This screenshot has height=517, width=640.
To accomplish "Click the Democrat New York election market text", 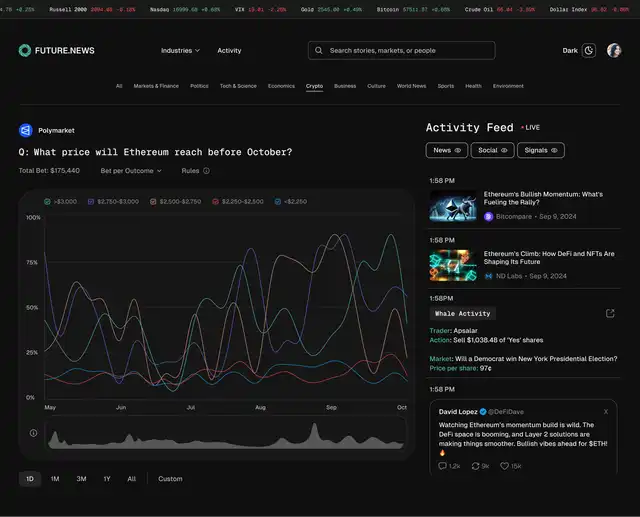I will click(x=536, y=359).
